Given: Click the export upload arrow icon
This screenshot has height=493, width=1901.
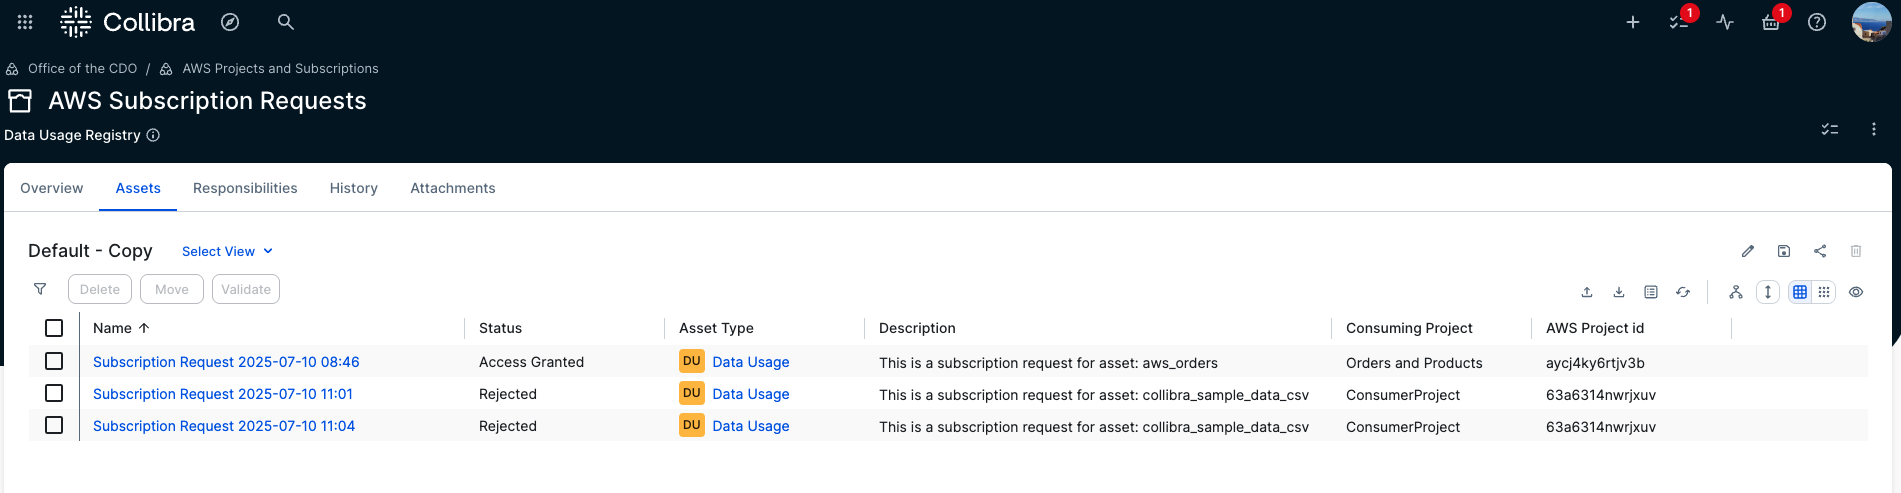Looking at the screenshot, I should coord(1587,292).
